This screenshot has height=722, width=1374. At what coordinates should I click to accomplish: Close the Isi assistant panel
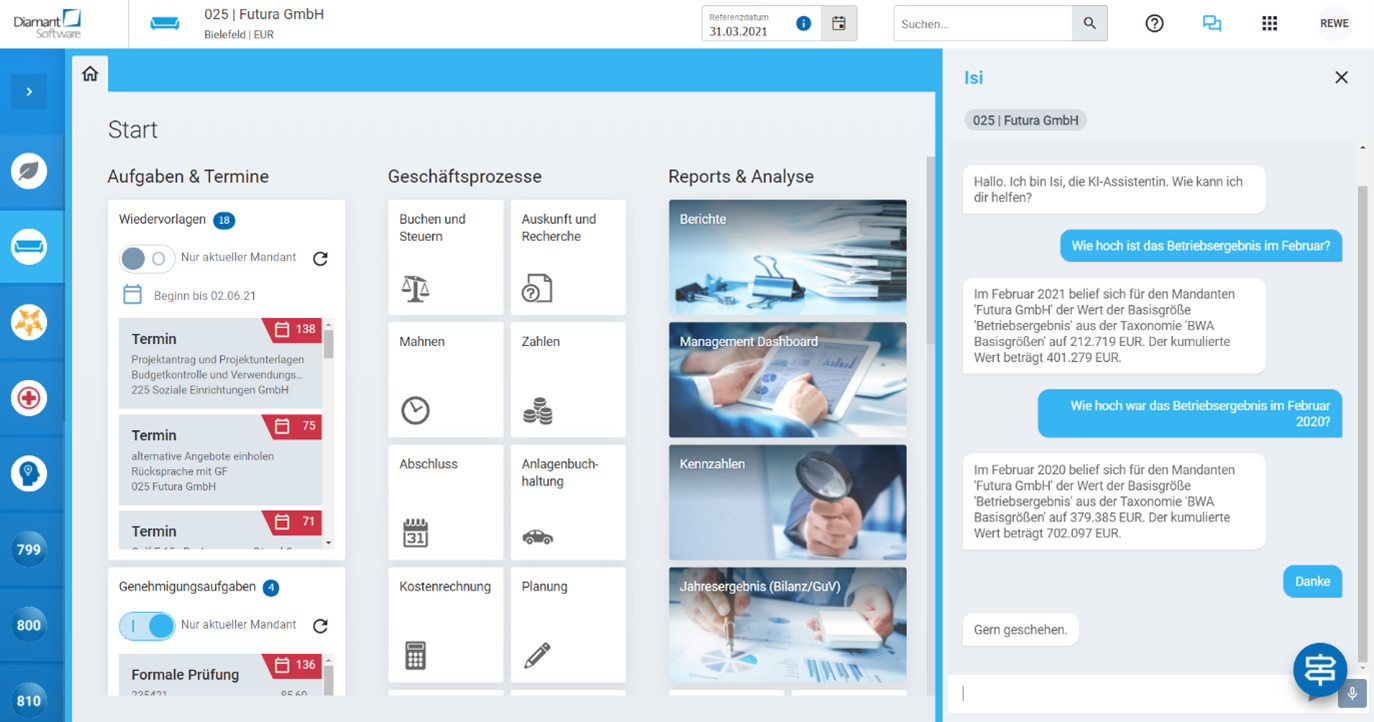1341,77
